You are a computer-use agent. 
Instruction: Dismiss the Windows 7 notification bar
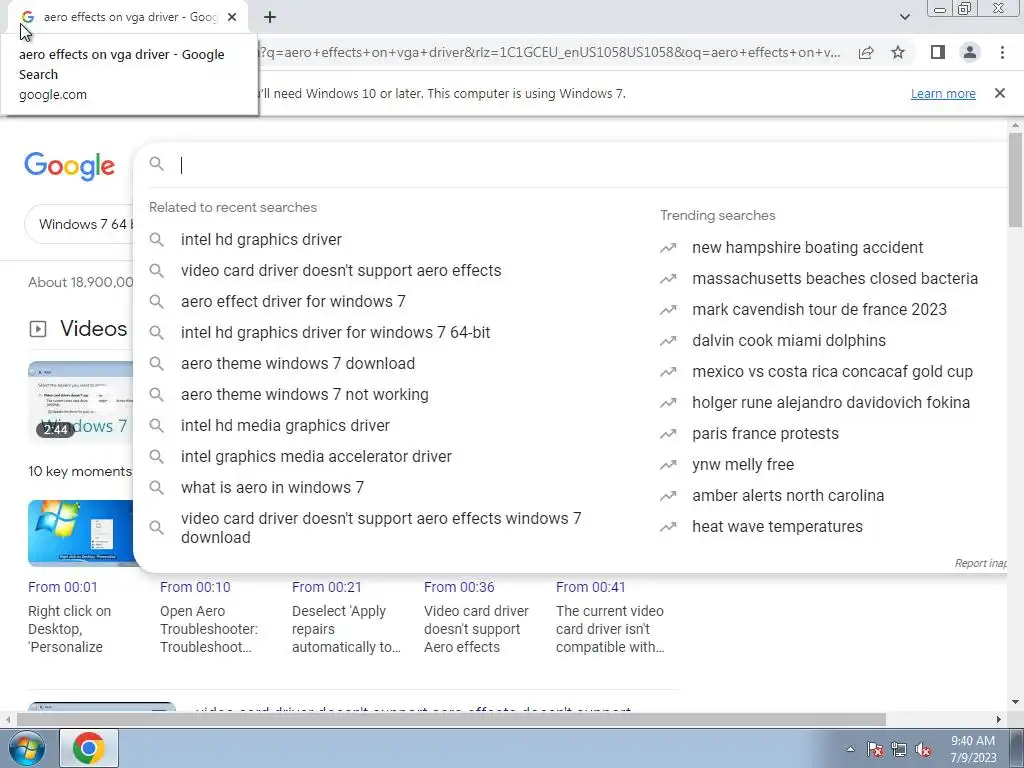[x=1000, y=93]
